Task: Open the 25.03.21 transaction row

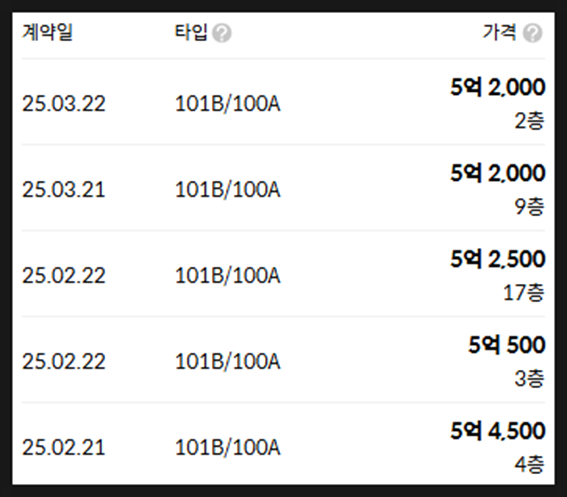Action: click(284, 188)
